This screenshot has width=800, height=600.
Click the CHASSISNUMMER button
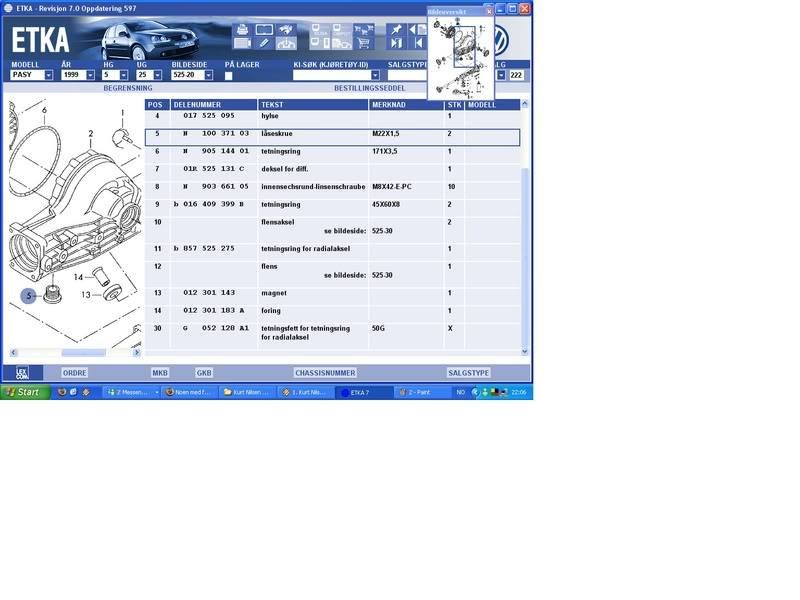tap(325, 372)
